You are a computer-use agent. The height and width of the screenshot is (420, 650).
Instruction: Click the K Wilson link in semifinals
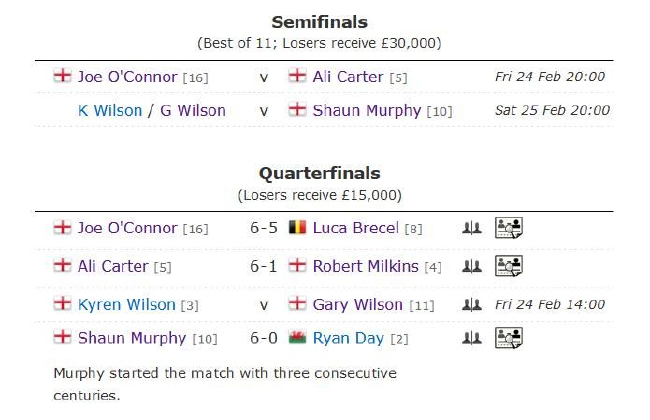(x=110, y=110)
